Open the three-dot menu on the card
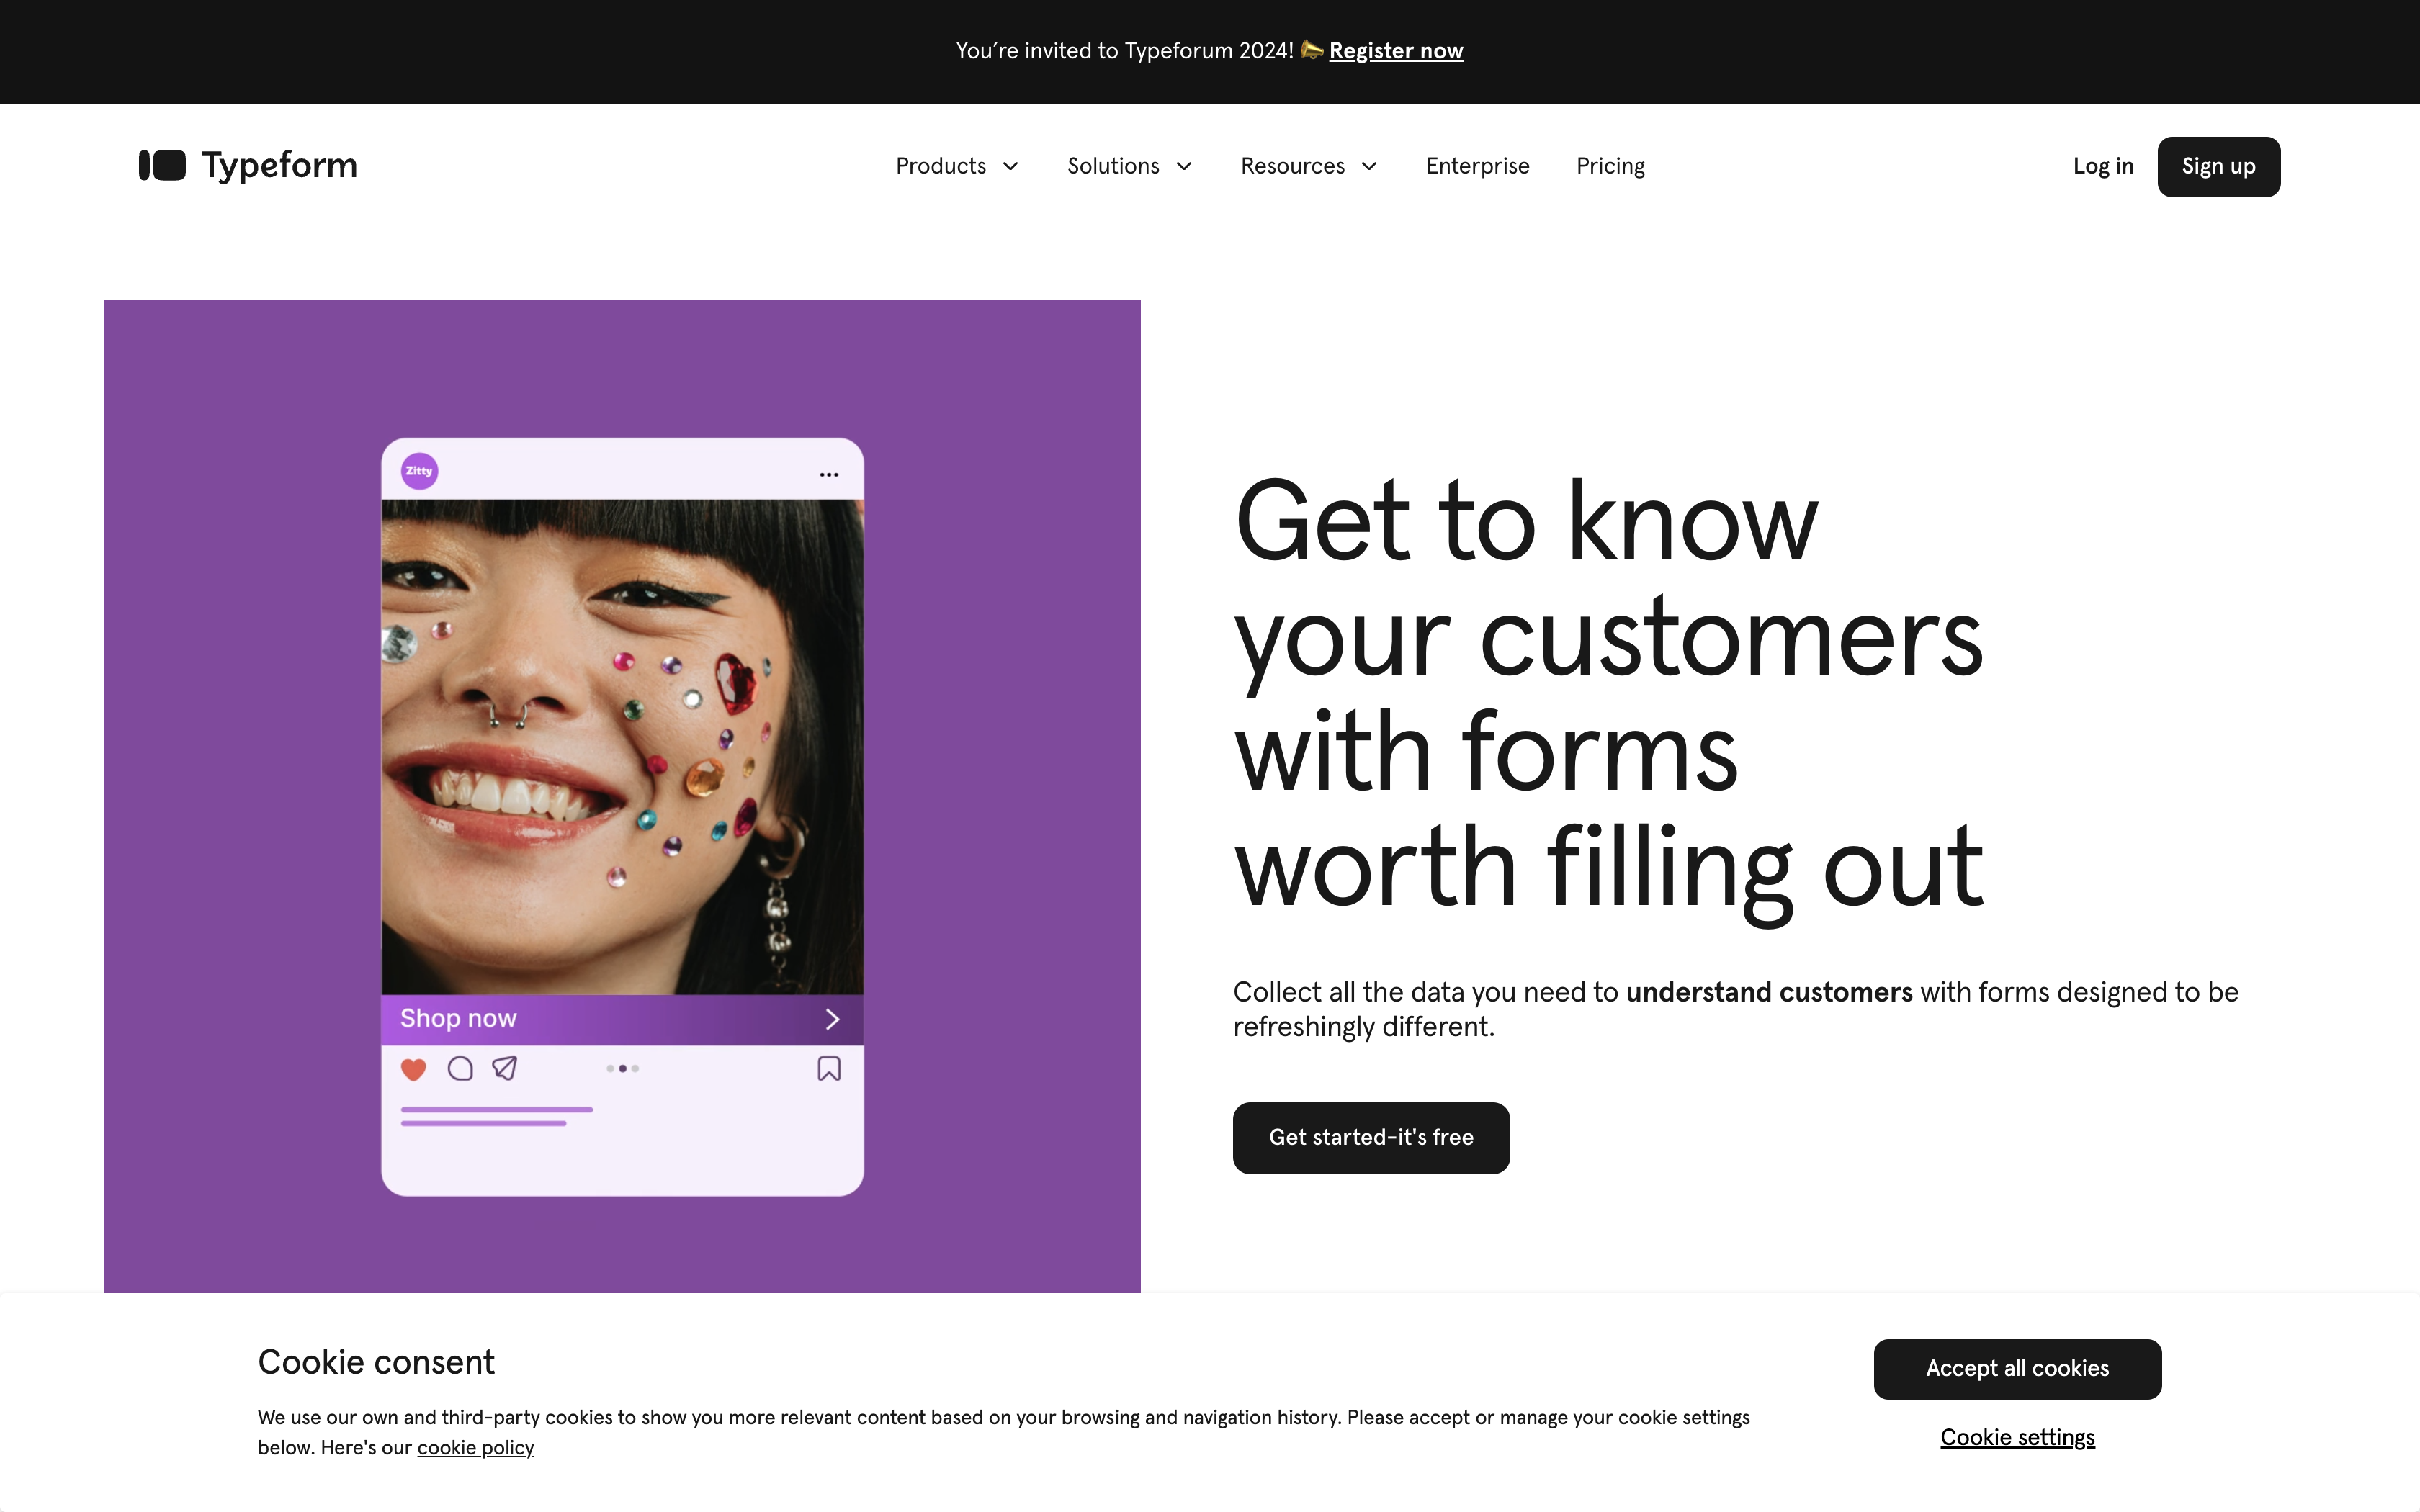 tap(829, 475)
